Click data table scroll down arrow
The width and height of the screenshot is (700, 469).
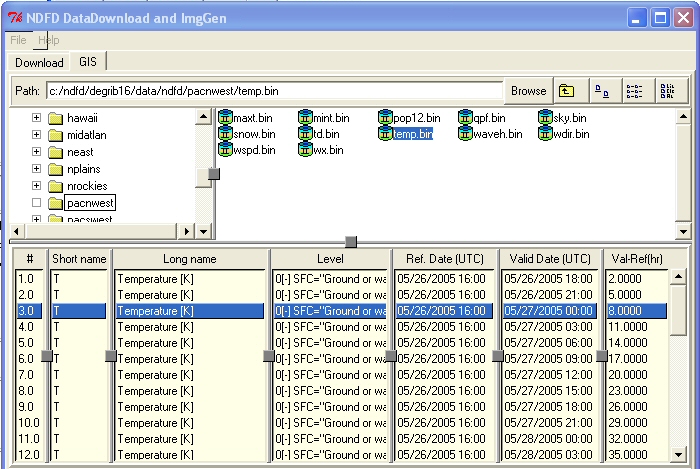tap(678, 455)
